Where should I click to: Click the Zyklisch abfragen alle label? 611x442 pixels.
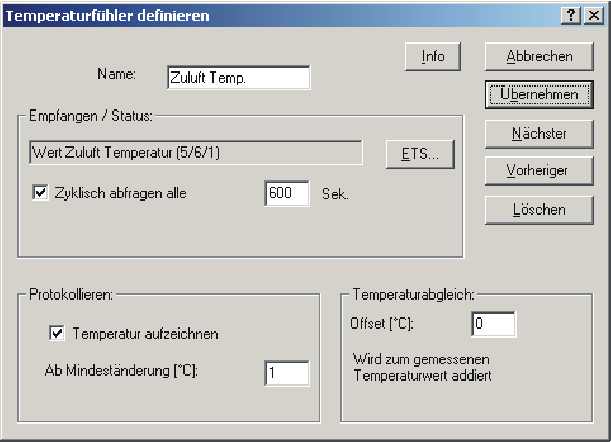click(x=120, y=193)
